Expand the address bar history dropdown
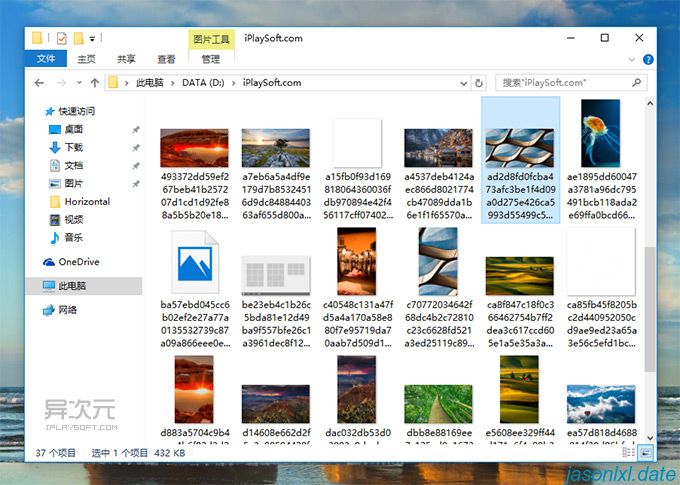This screenshot has width=680, height=485. click(464, 83)
